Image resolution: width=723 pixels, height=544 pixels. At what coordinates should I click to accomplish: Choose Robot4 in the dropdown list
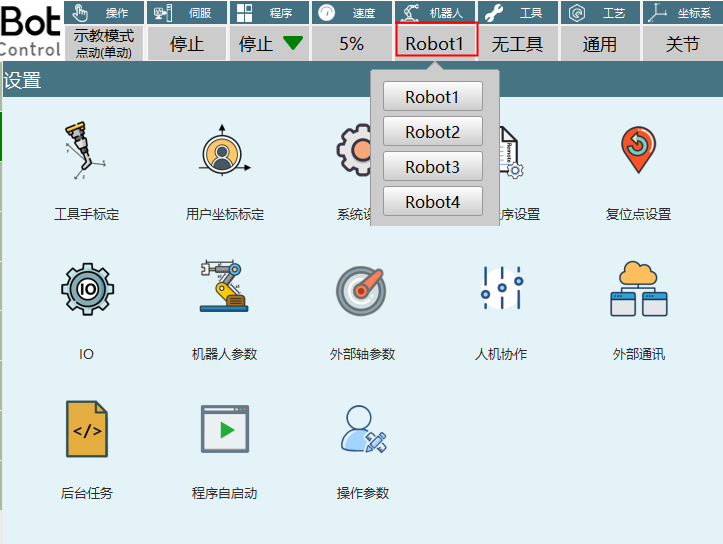(433, 202)
